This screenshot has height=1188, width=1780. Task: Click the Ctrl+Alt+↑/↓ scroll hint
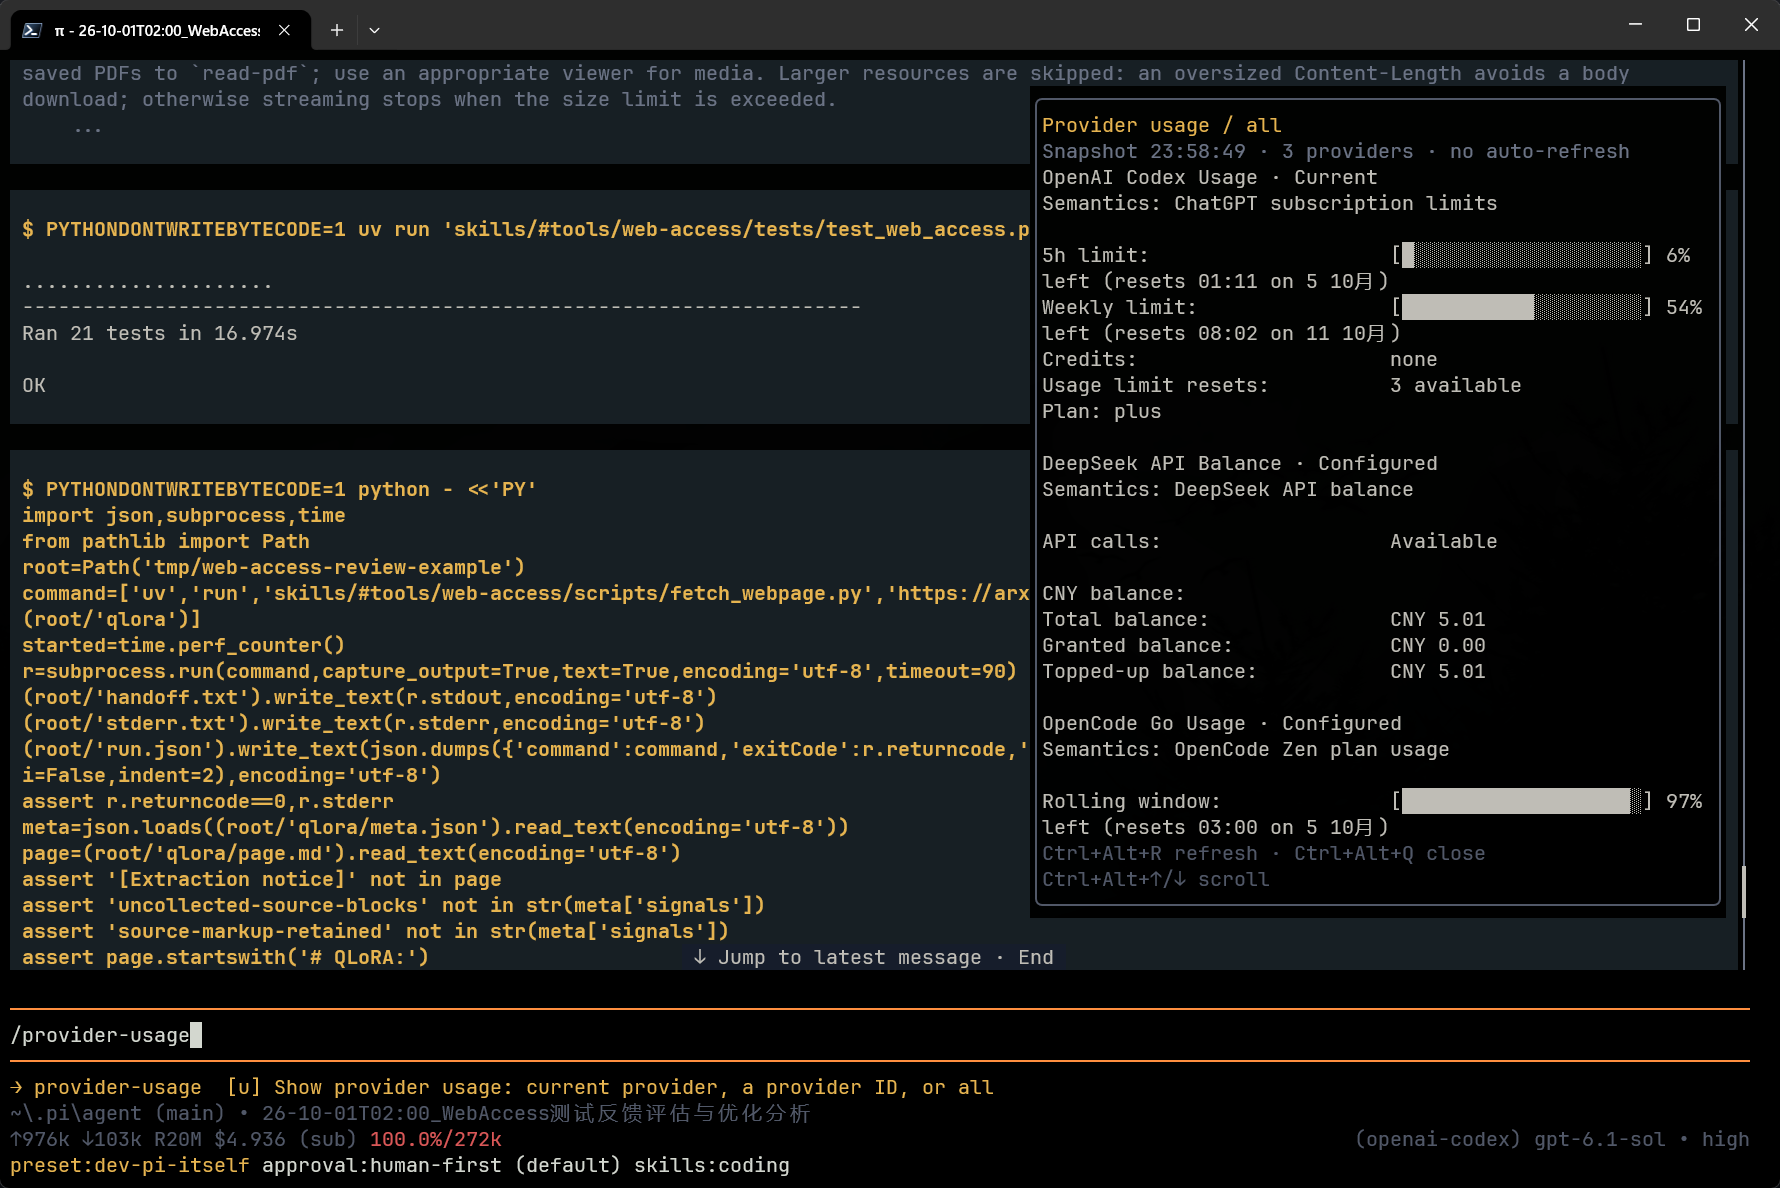point(1156,879)
